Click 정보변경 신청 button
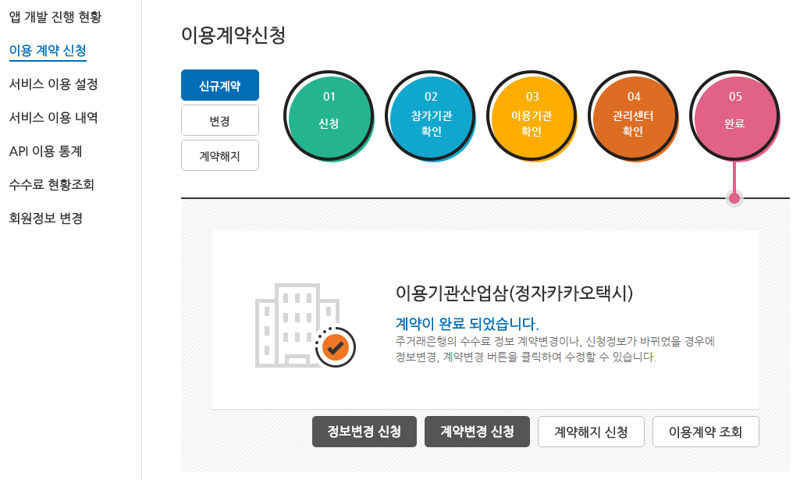The width and height of the screenshot is (800, 480). [x=364, y=432]
